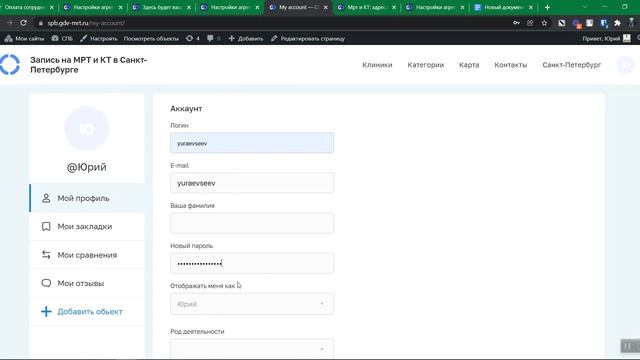Open 'Мои сайты' admin bar menu

24,38
